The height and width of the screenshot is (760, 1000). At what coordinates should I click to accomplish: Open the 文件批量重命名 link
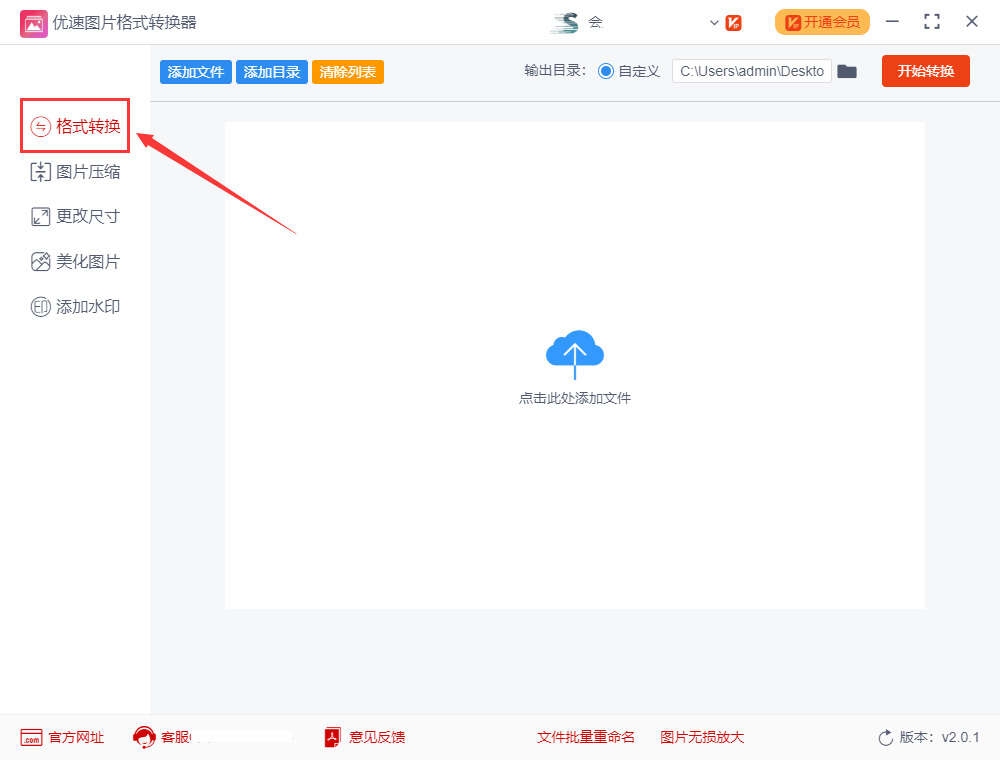click(585, 737)
